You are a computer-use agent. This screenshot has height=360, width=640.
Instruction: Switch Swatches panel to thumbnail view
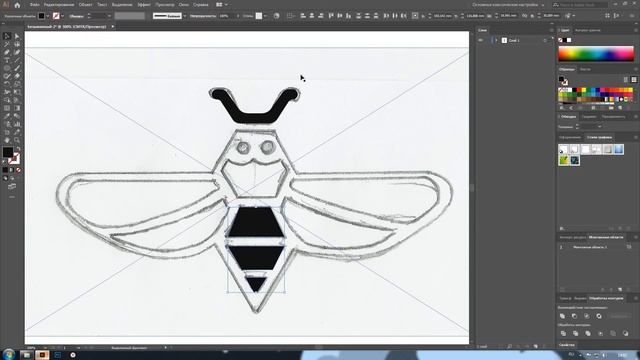[633, 80]
